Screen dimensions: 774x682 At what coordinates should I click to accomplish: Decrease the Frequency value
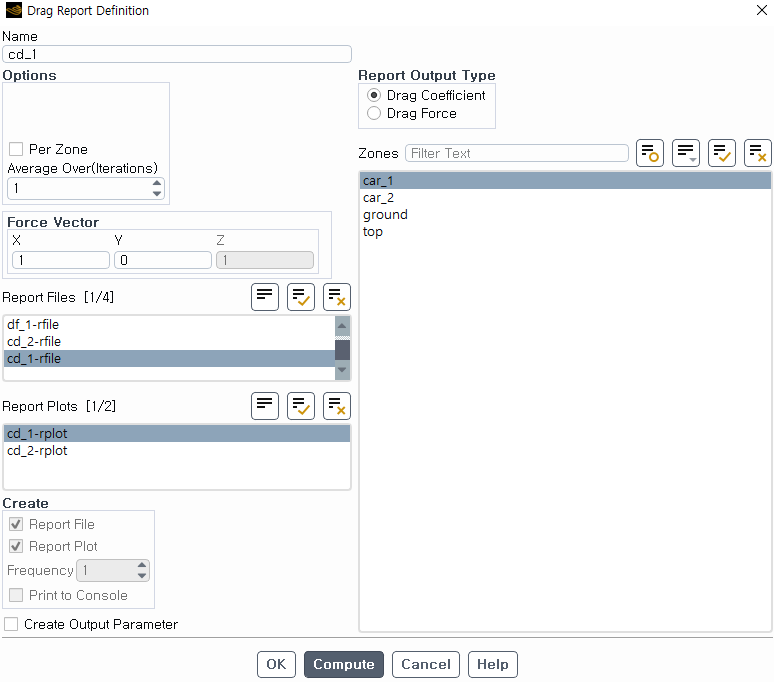(142, 575)
